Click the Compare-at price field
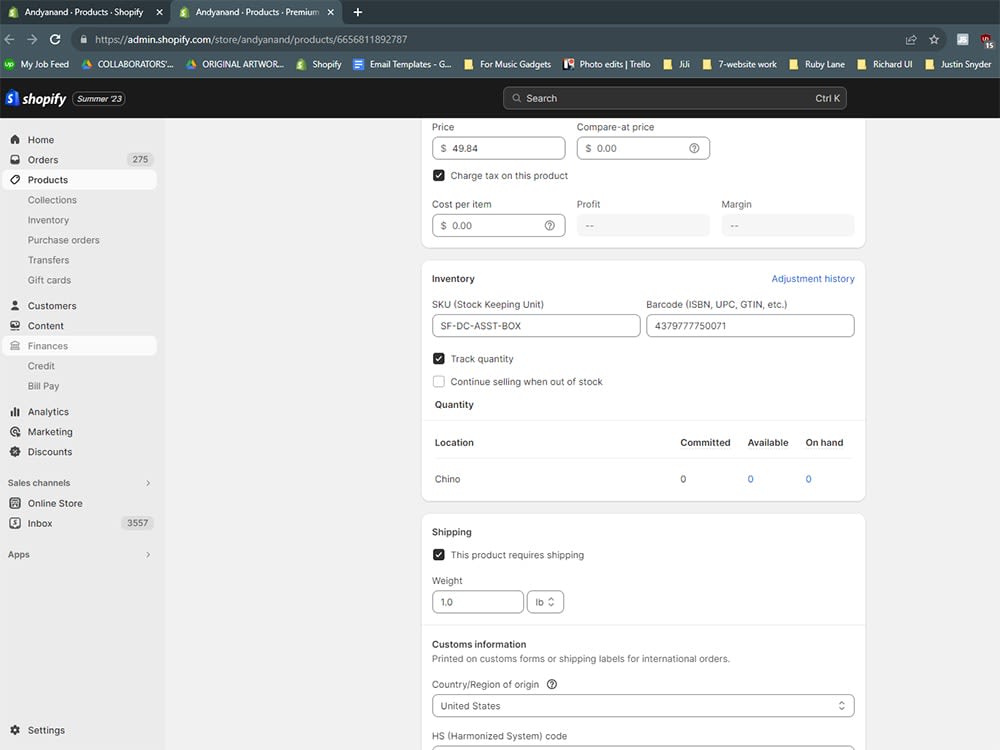The image size is (1000, 750). [x=643, y=149]
